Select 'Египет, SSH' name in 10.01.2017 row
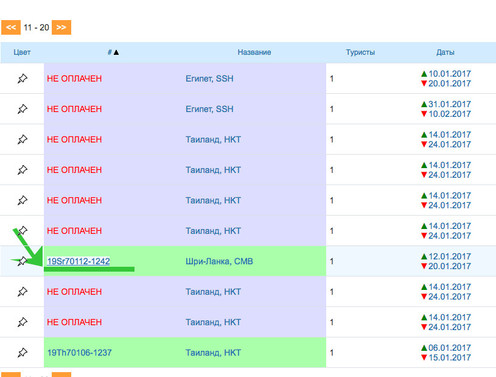The width and height of the screenshot is (496, 377). 209,79
